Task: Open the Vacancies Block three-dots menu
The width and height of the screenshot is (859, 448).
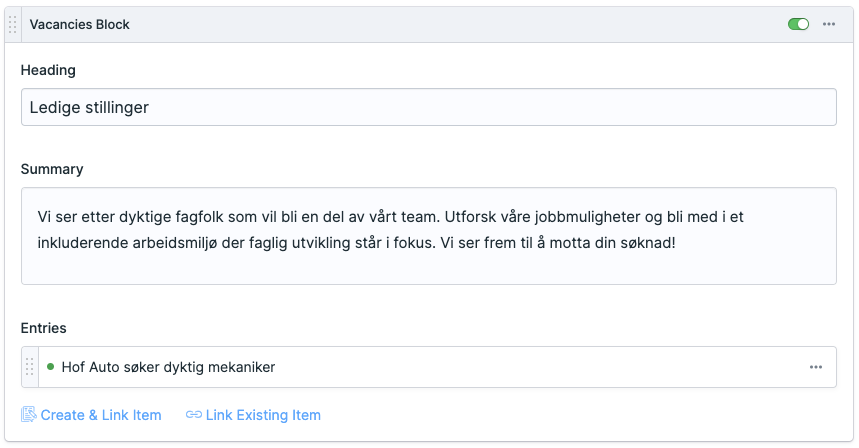Action: pyautogui.click(x=829, y=24)
